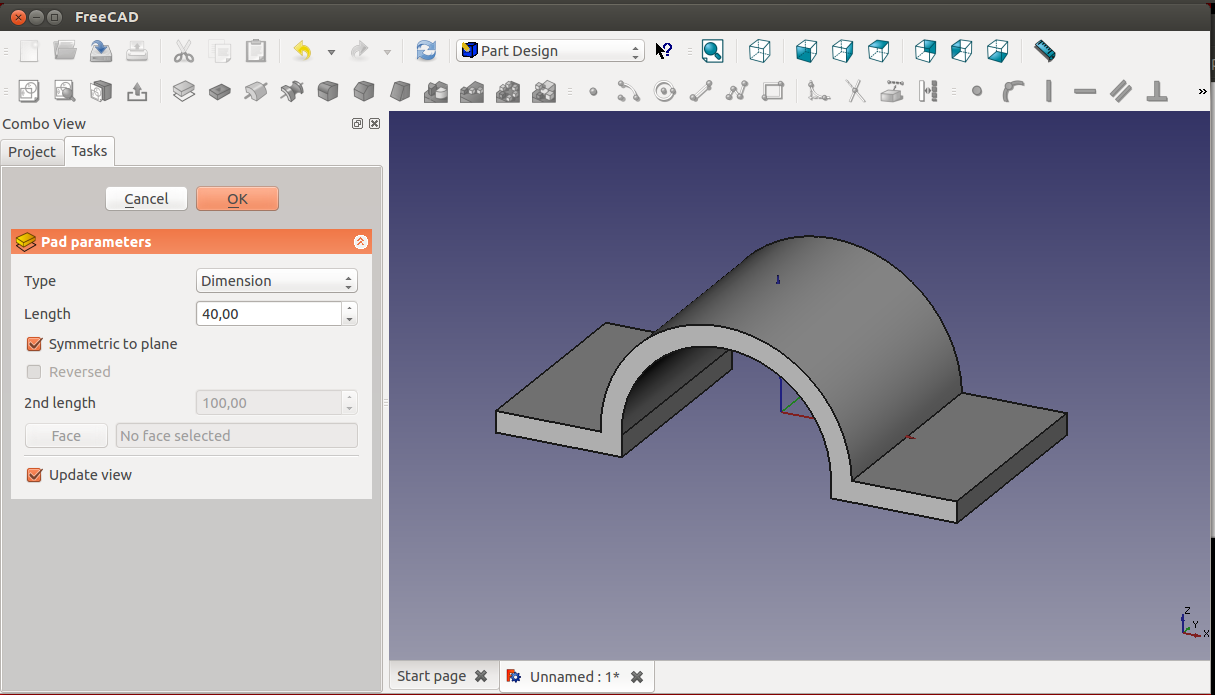Enable the Symmetric to plane checkbox
Viewport: 1215px width, 695px height.
pos(35,344)
